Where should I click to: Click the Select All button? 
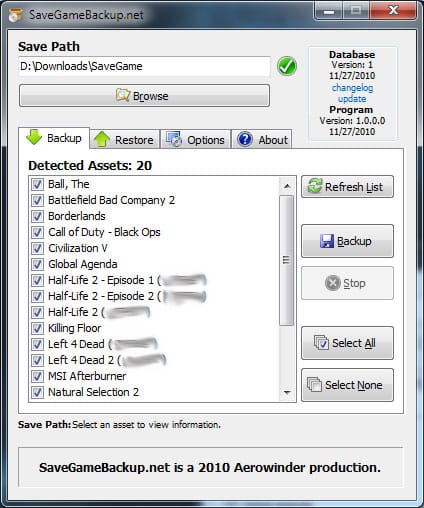coord(347,343)
